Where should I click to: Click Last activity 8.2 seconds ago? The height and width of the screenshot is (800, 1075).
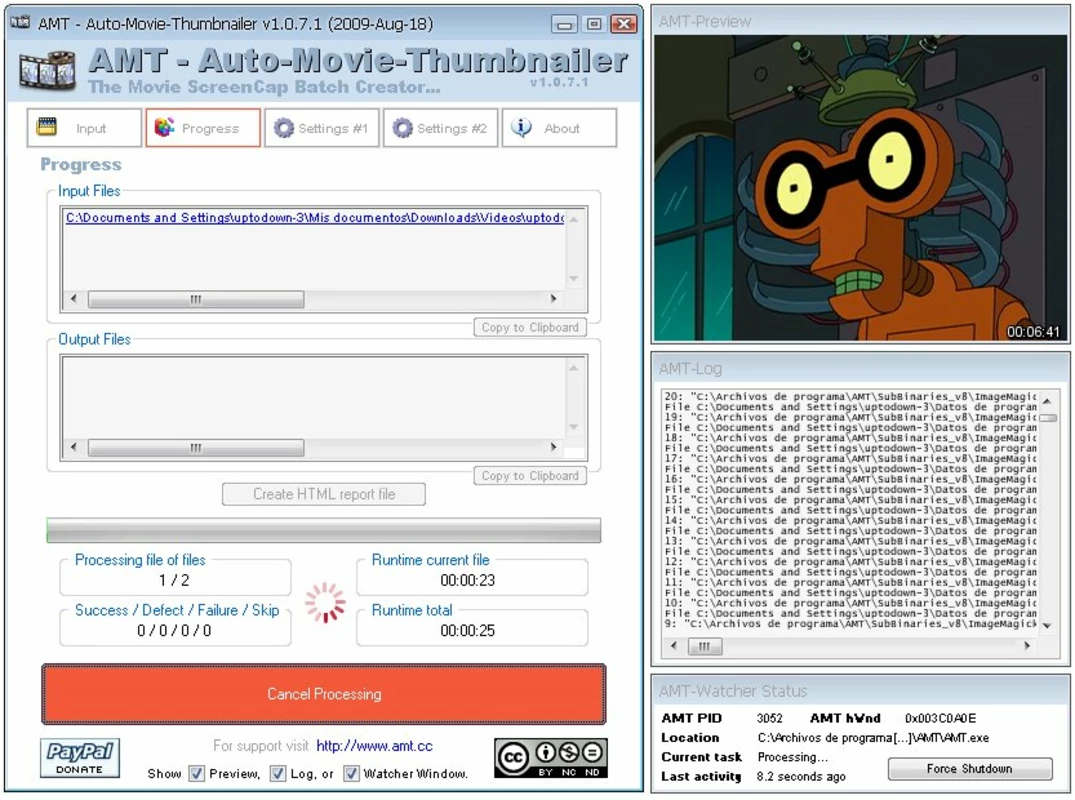[801, 777]
